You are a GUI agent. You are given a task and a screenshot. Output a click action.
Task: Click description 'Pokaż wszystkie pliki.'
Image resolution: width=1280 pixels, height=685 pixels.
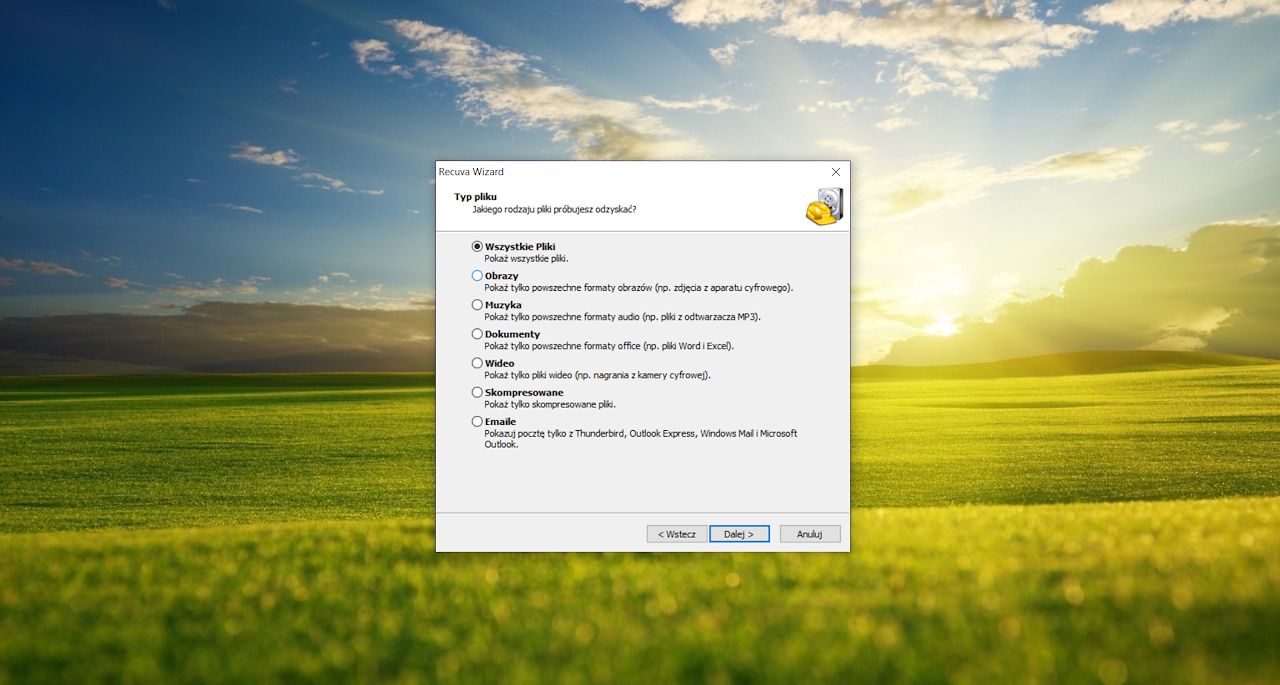pos(527,259)
